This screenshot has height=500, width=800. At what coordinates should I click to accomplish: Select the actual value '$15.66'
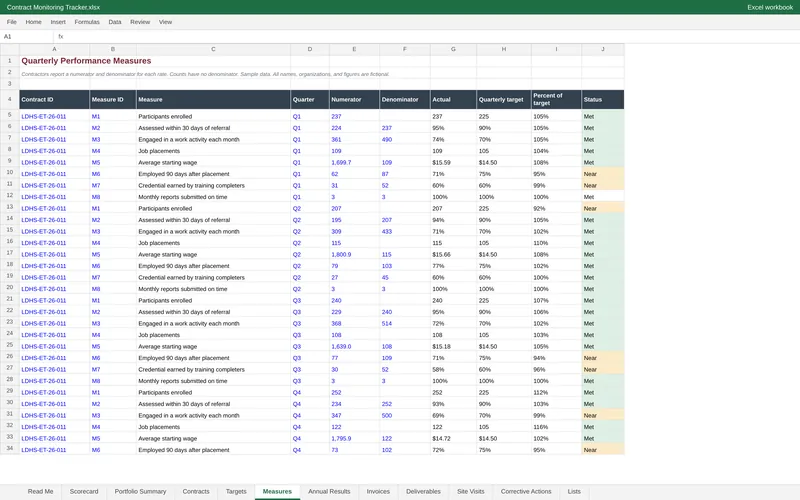point(453,254)
